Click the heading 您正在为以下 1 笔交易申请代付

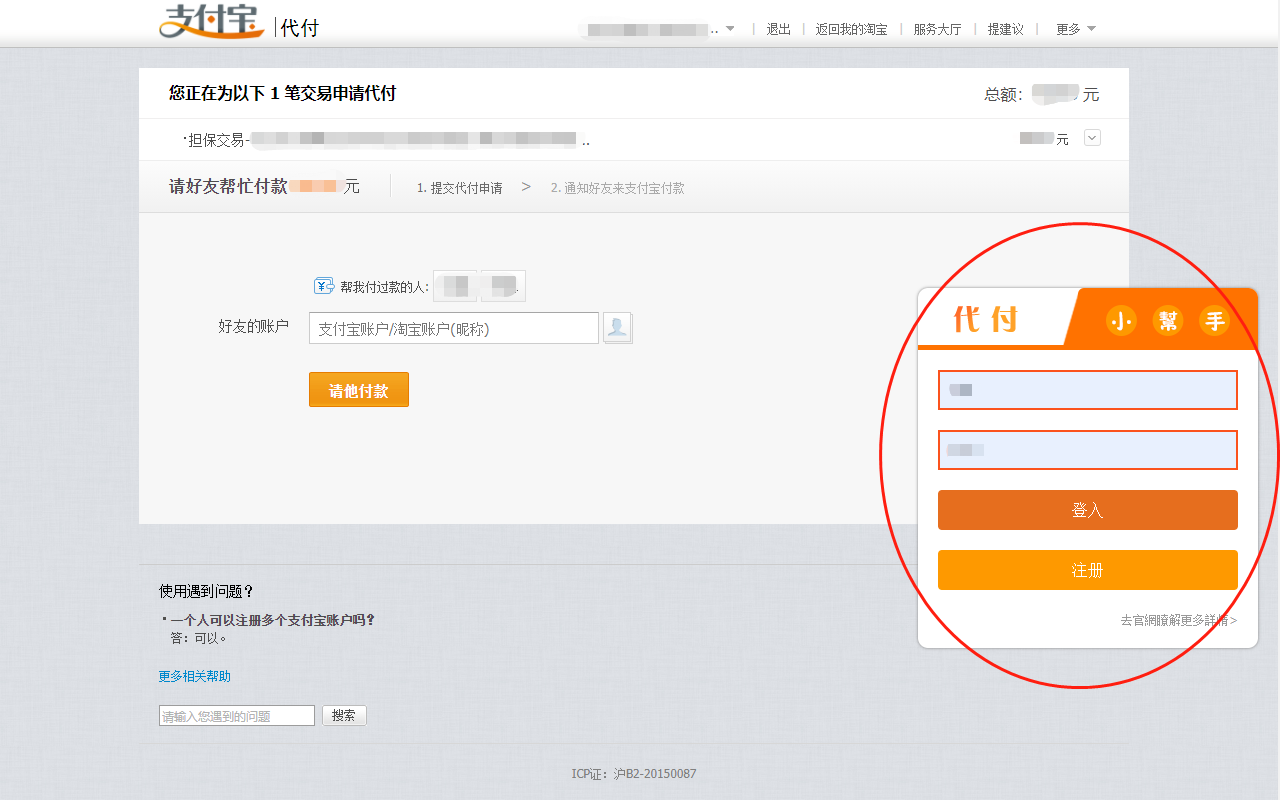(283, 93)
